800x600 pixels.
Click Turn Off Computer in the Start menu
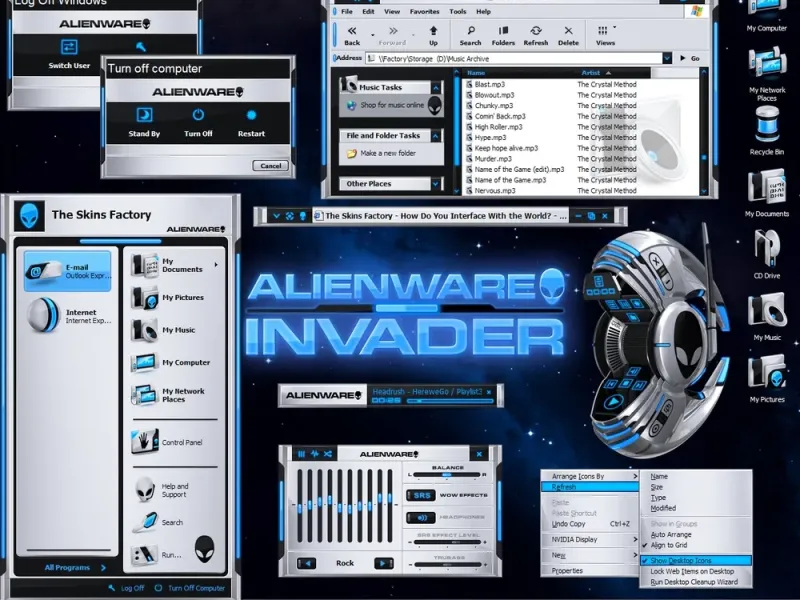pyautogui.click(x=190, y=588)
